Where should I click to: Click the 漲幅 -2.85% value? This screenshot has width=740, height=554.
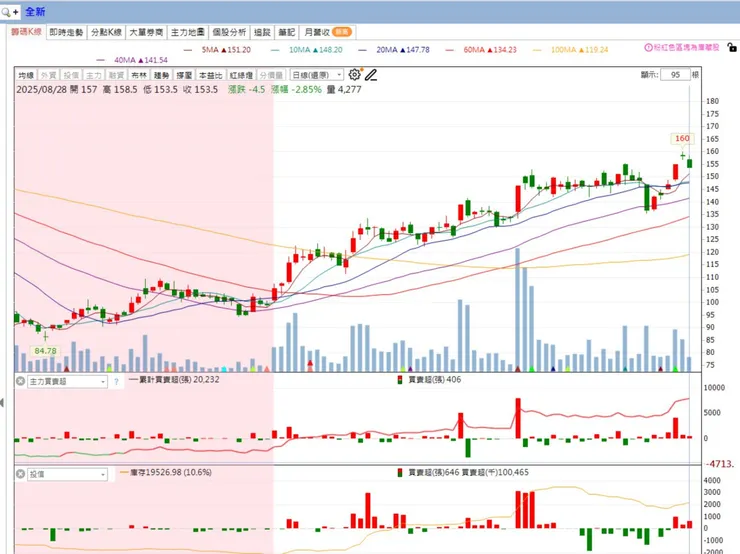[296, 89]
